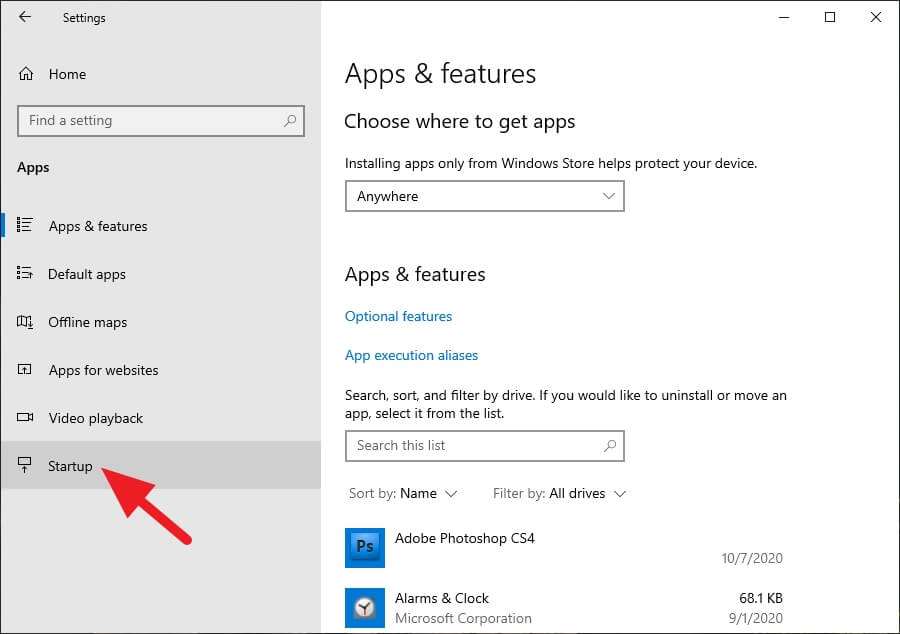Click App execution aliases
Screen dimensions: 900x634
tap(411, 355)
